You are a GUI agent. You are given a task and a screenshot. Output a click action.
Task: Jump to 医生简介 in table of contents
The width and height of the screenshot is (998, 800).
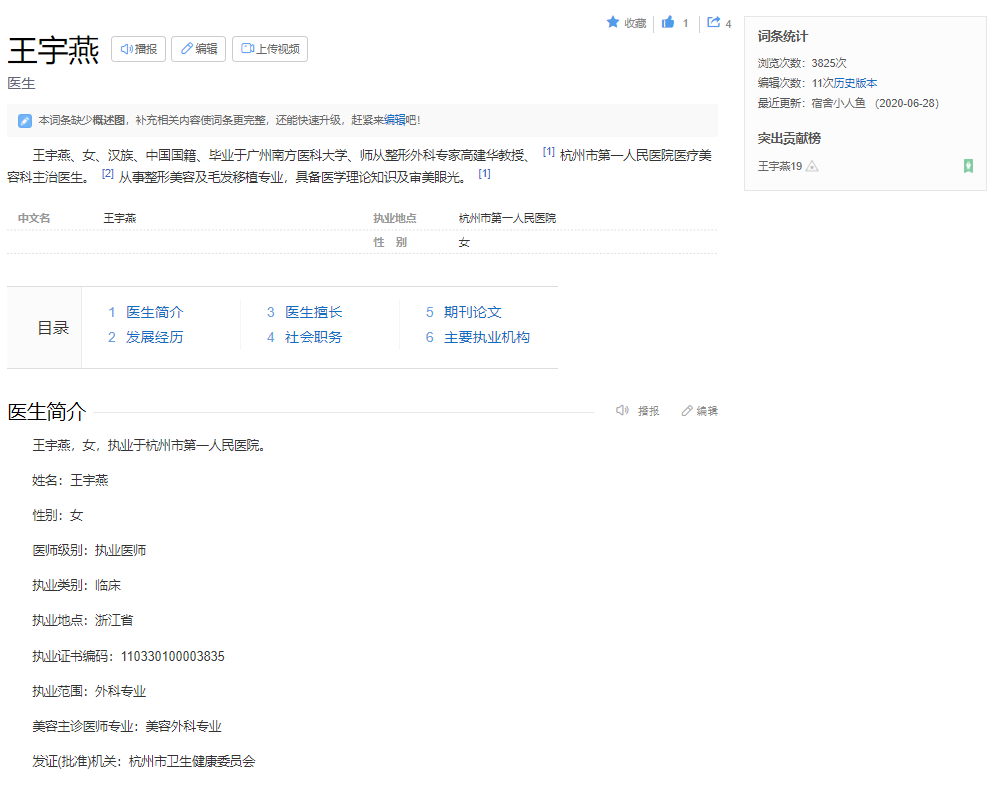pos(154,312)
